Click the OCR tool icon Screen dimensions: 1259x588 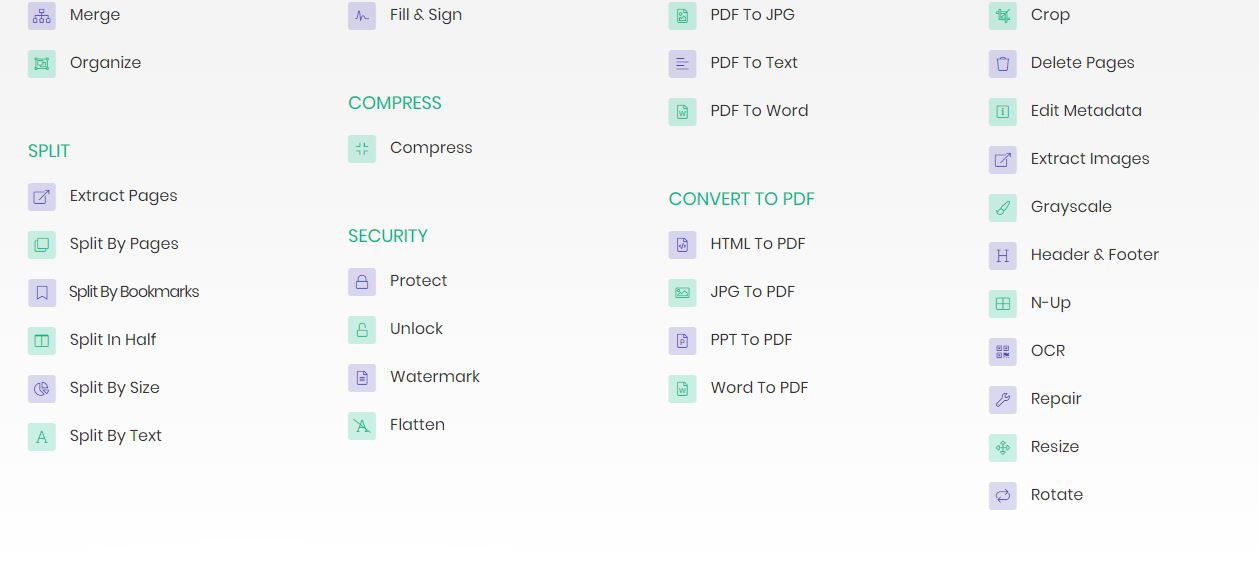coord(1003,352)
